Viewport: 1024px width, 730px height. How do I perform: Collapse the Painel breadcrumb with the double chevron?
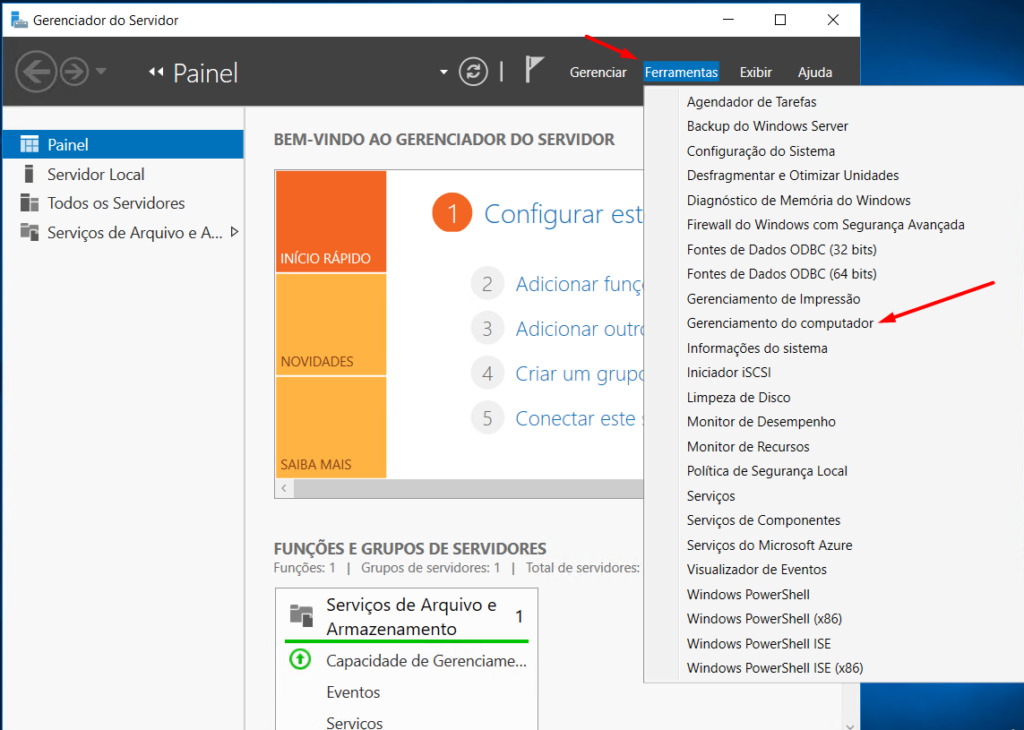pyautogui.click(x=157, y=71)
